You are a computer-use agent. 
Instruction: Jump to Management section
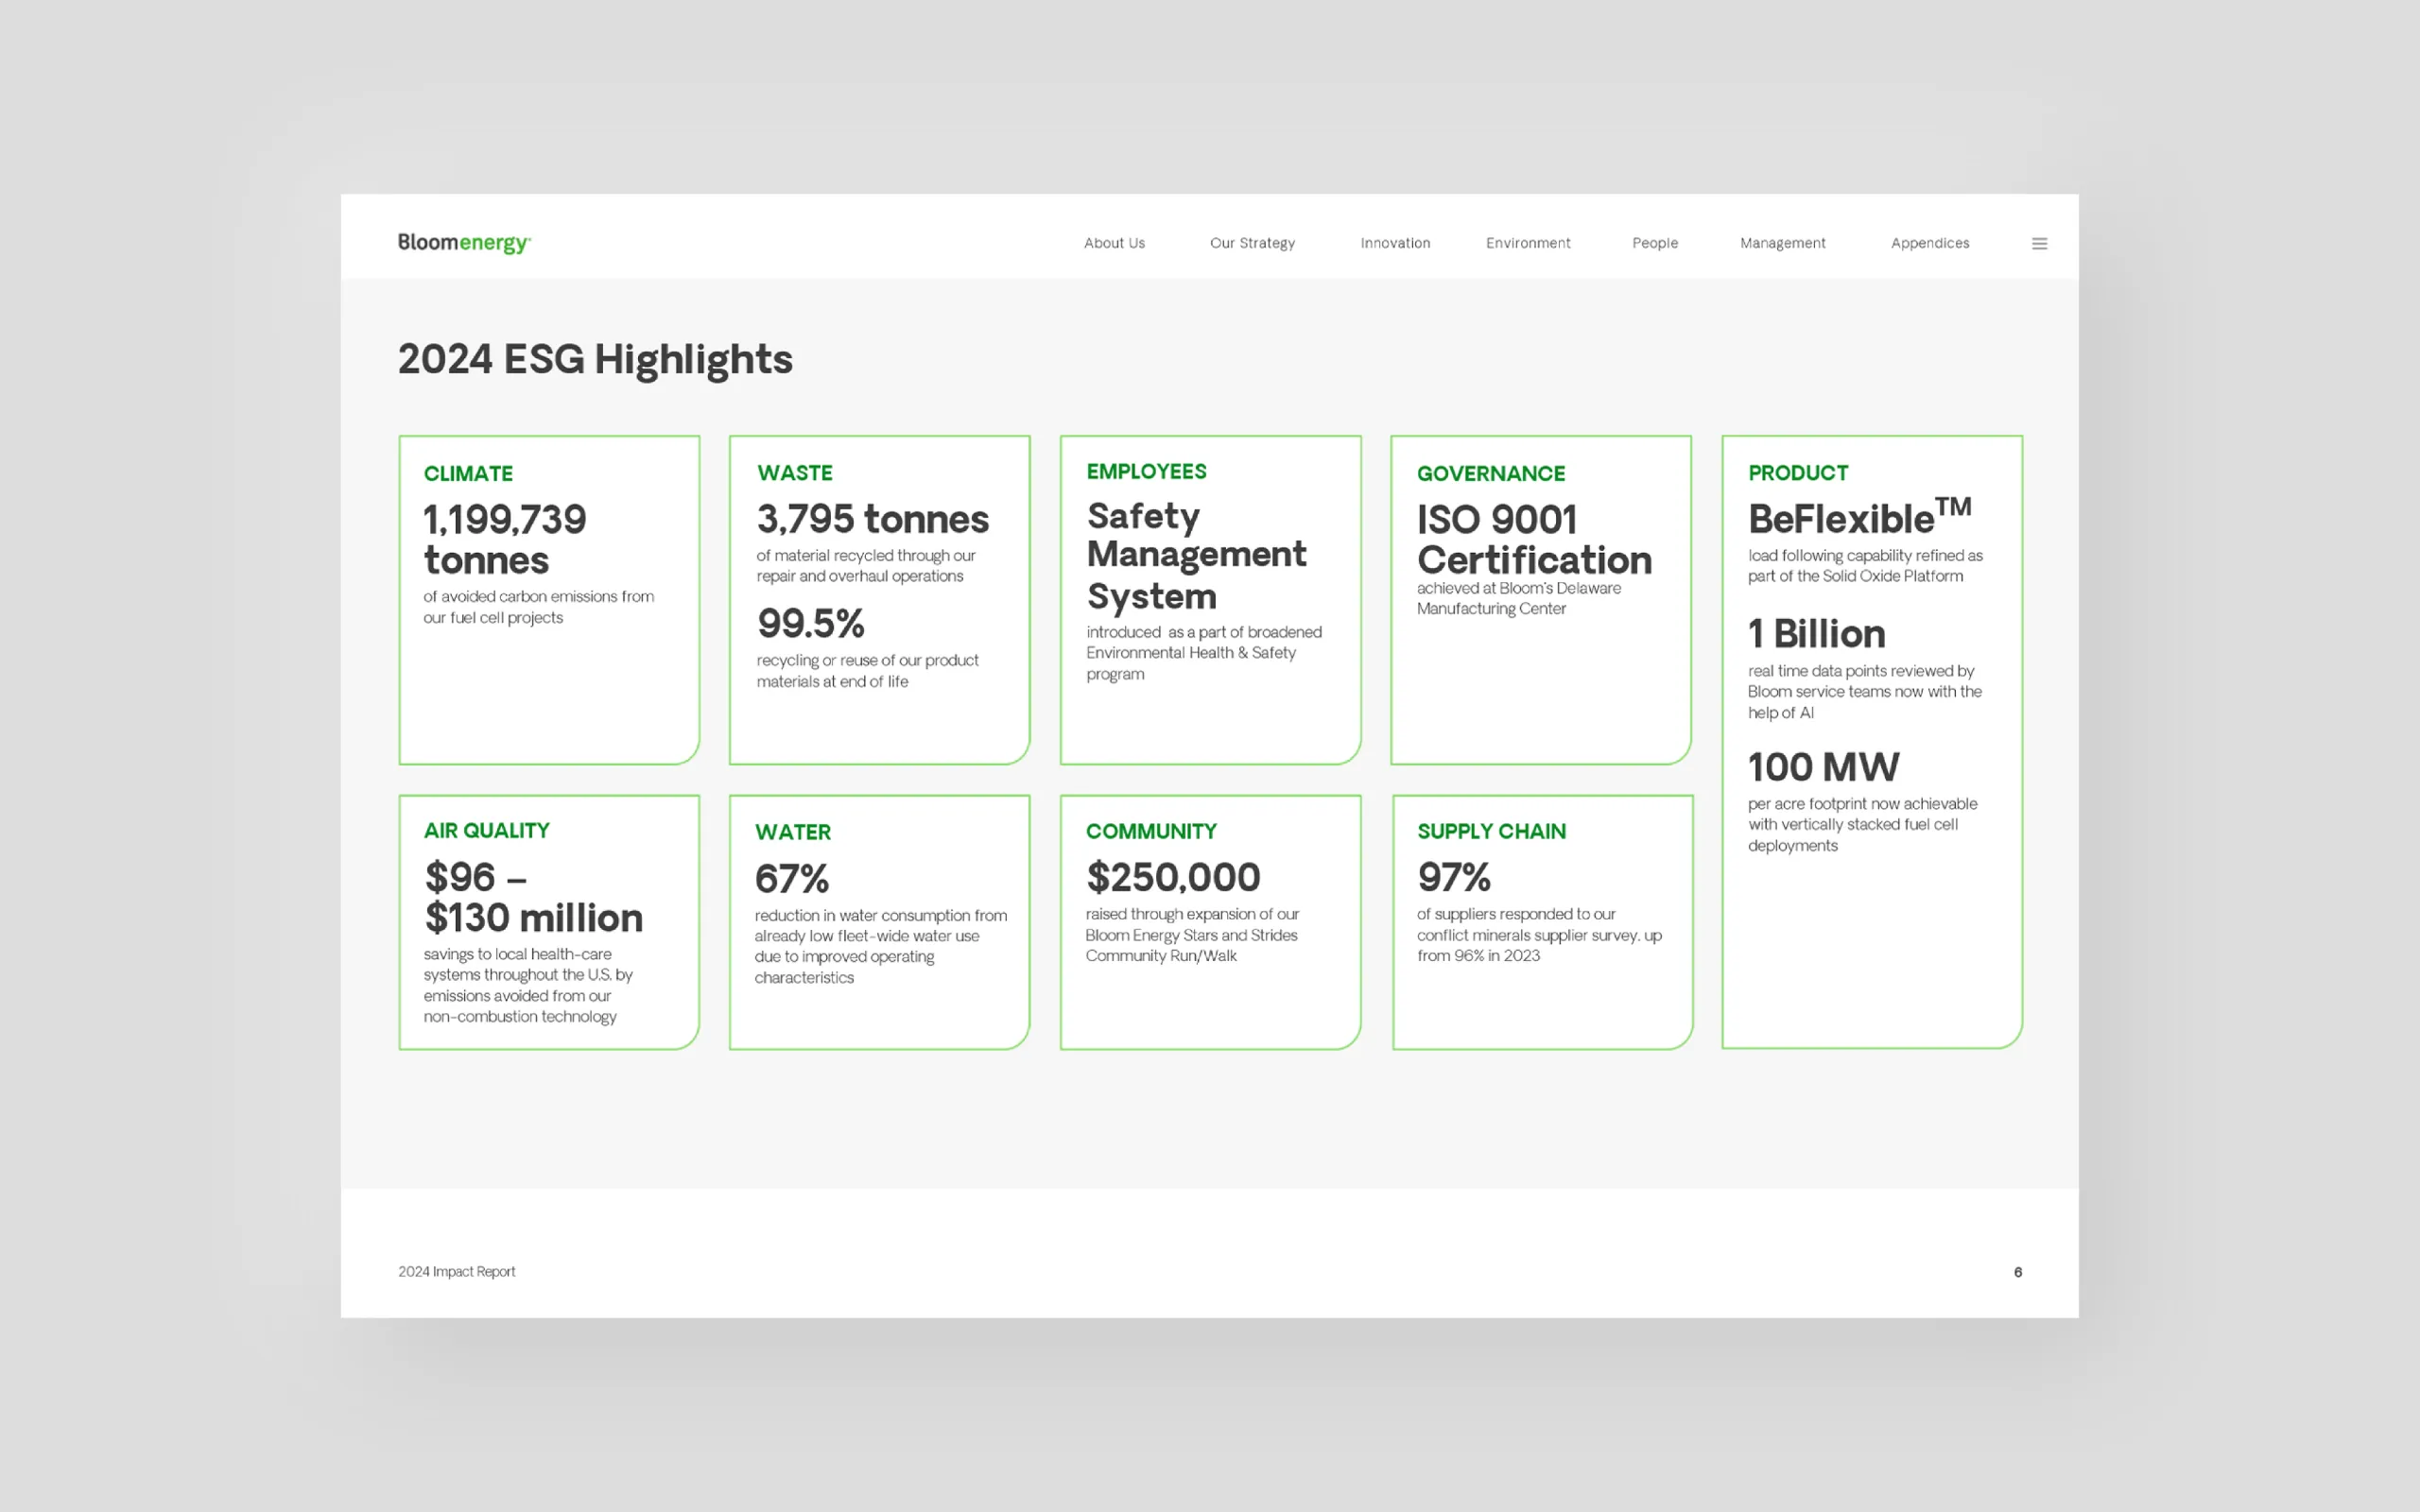tap(1782, 243)
